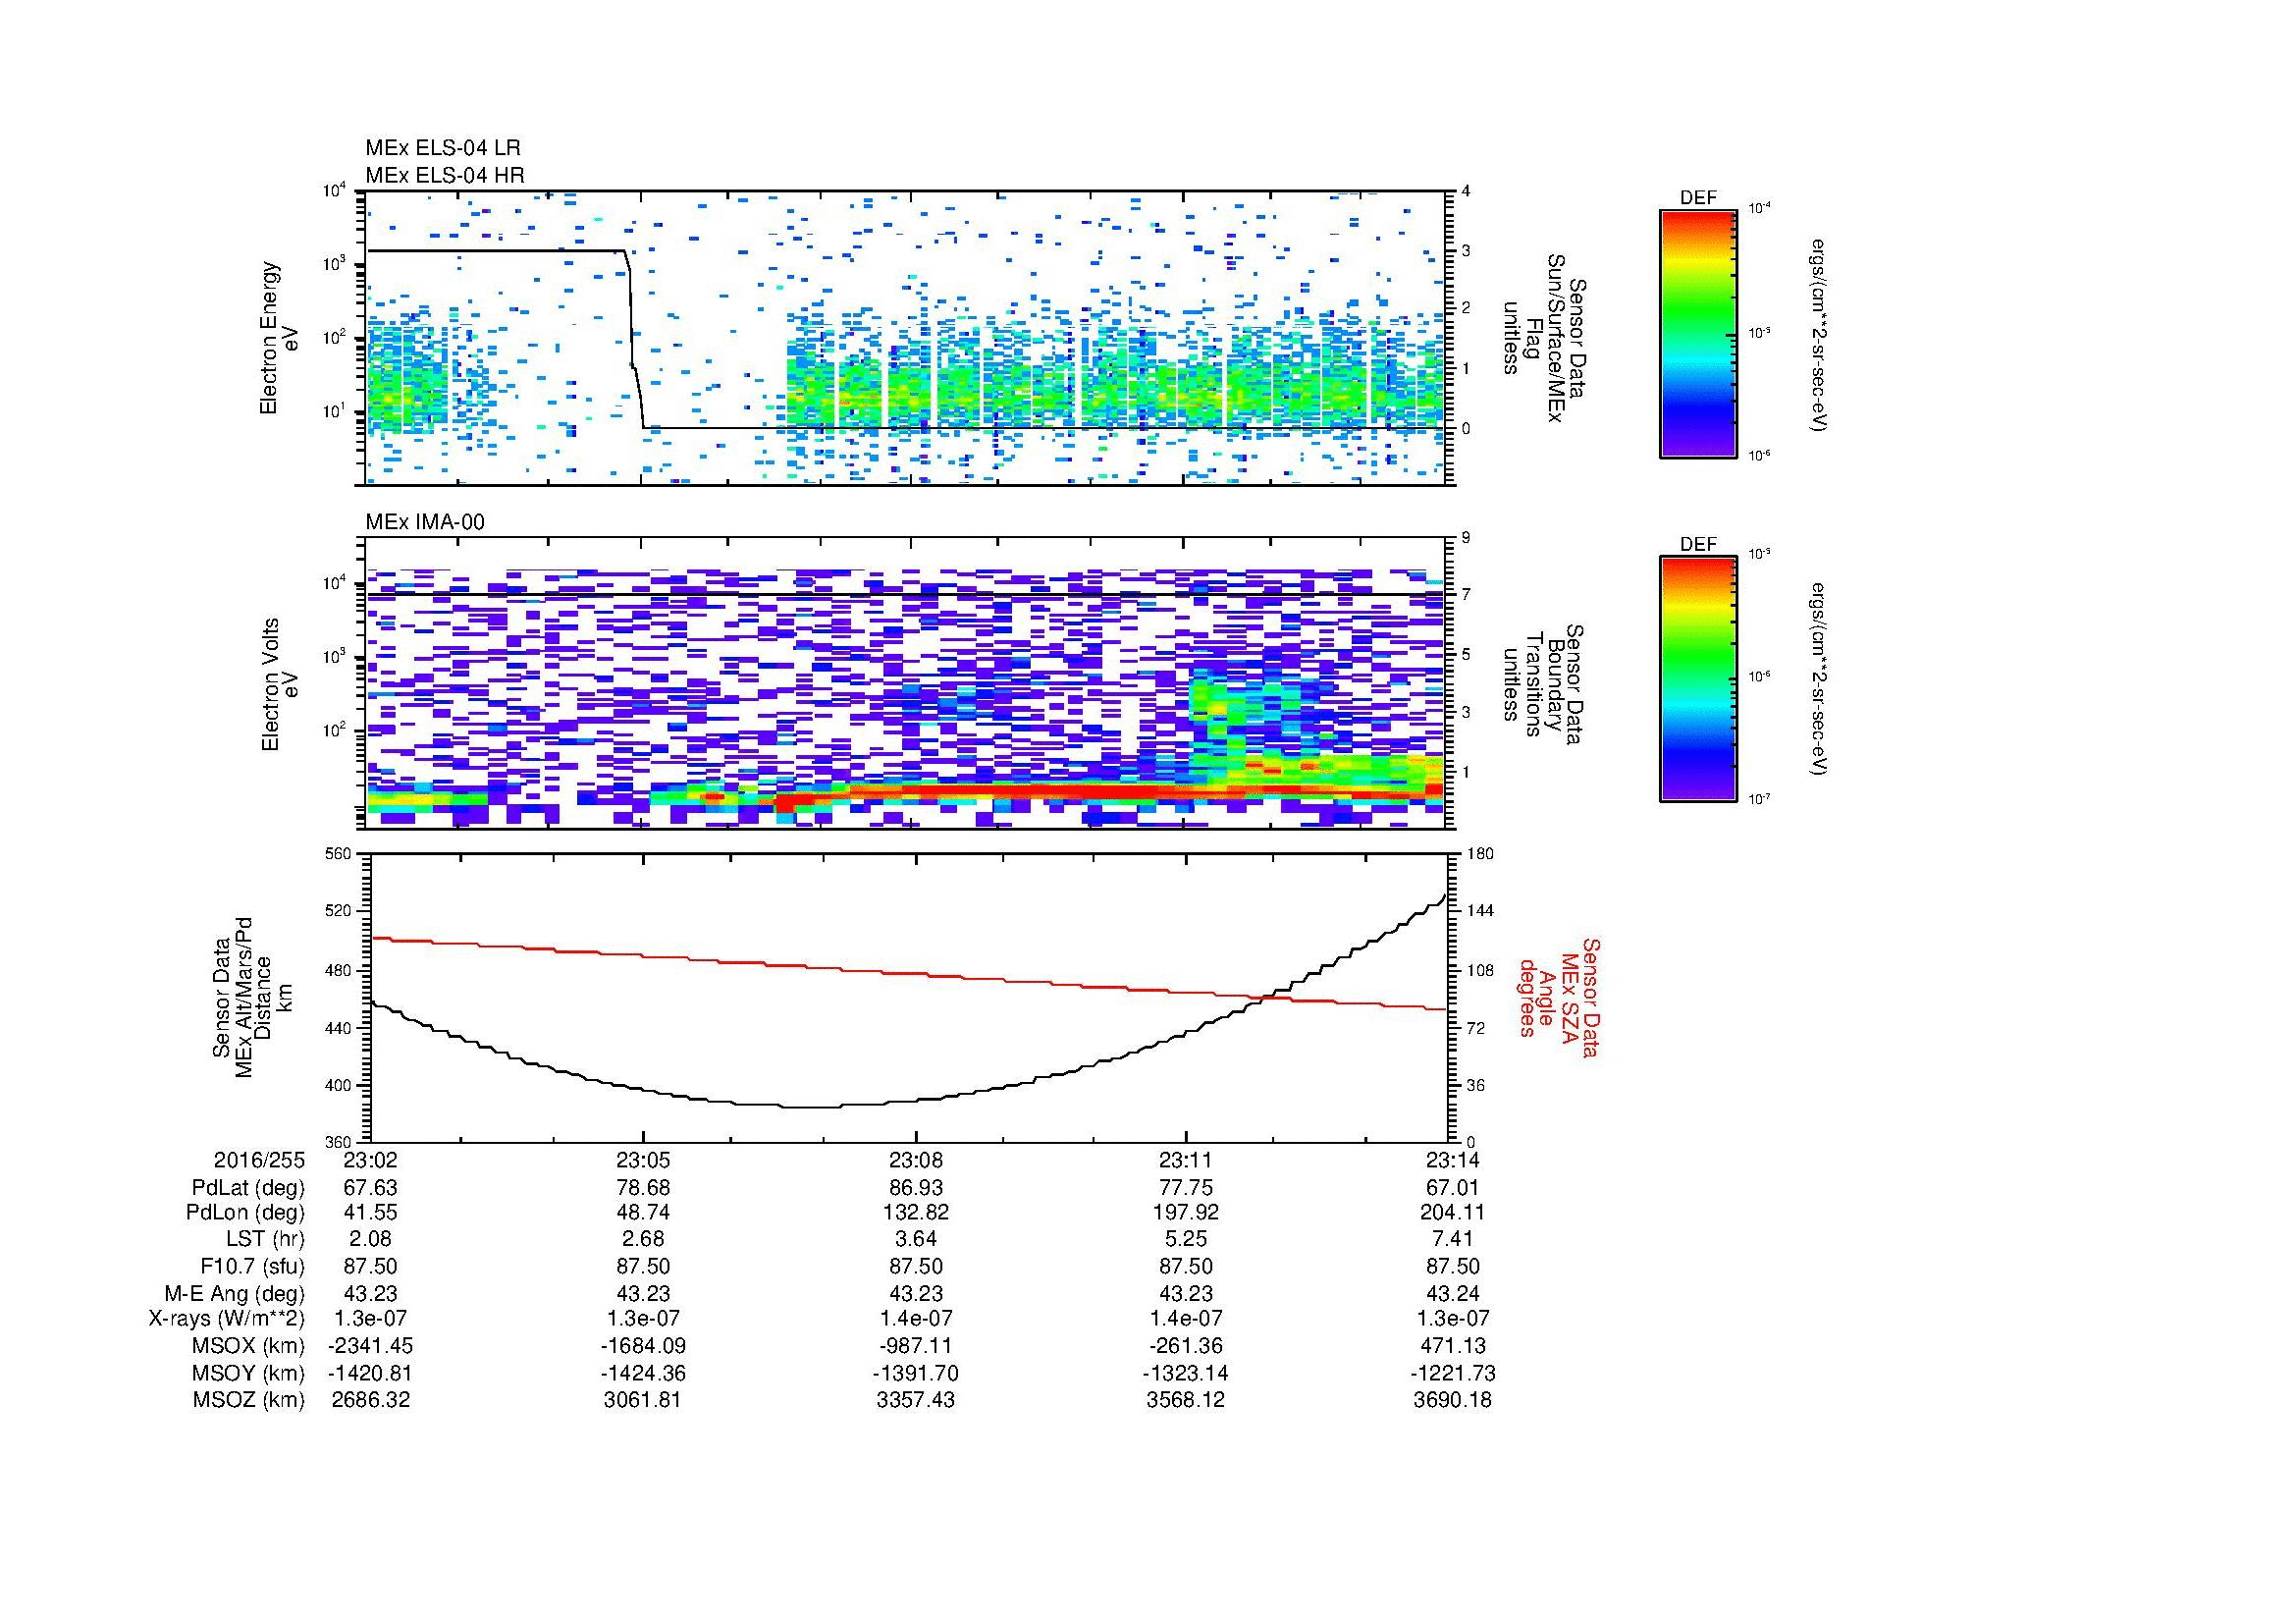The image size is (2296, 1623).
Task: Click the time tick label '23:05'
Action: 643,1161
